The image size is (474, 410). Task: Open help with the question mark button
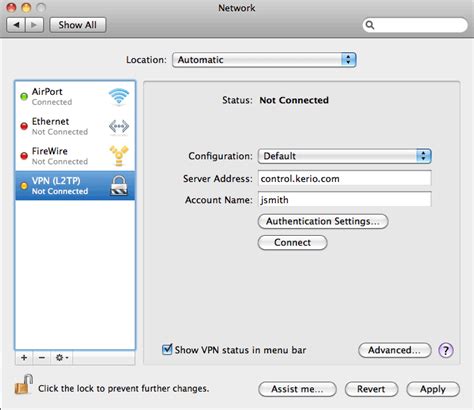[446, 350]
